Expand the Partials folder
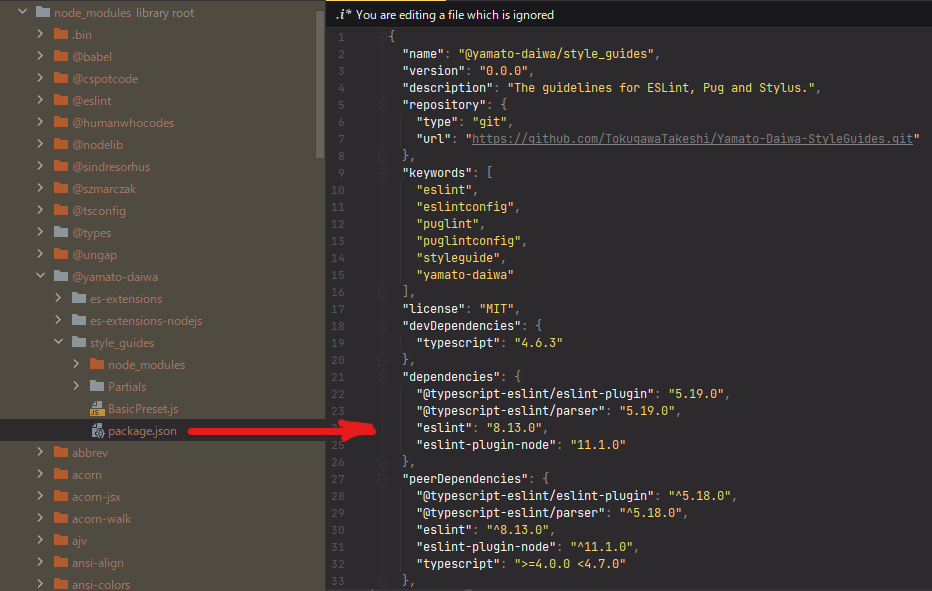This screenshot has height=591, width=932. (x=76, y=386)
